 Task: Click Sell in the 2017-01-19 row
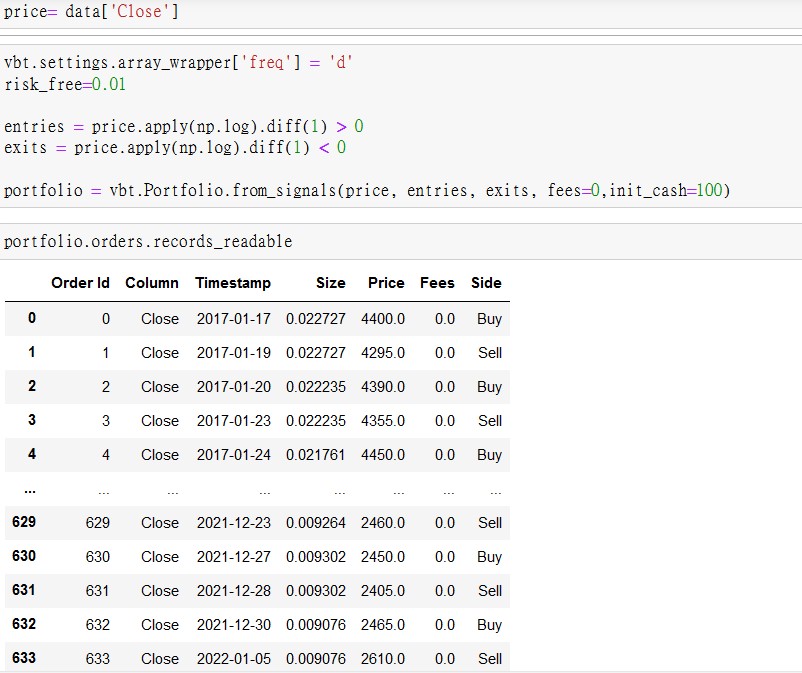[490, 353]
